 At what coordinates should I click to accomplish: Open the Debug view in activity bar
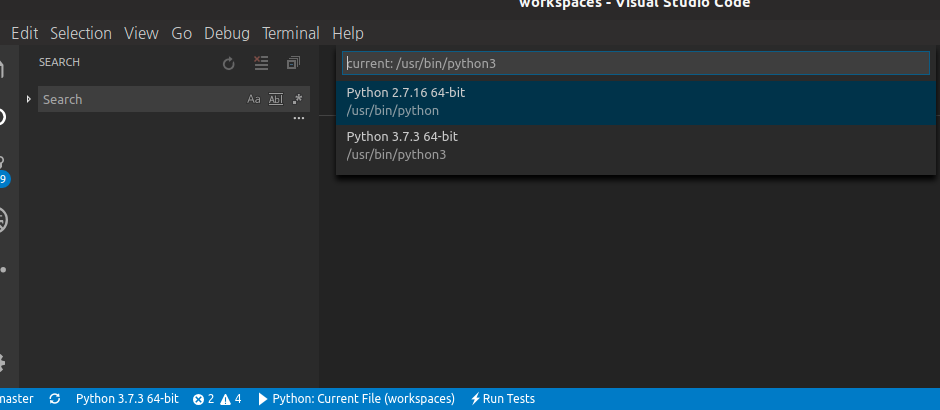coord(3,220)
